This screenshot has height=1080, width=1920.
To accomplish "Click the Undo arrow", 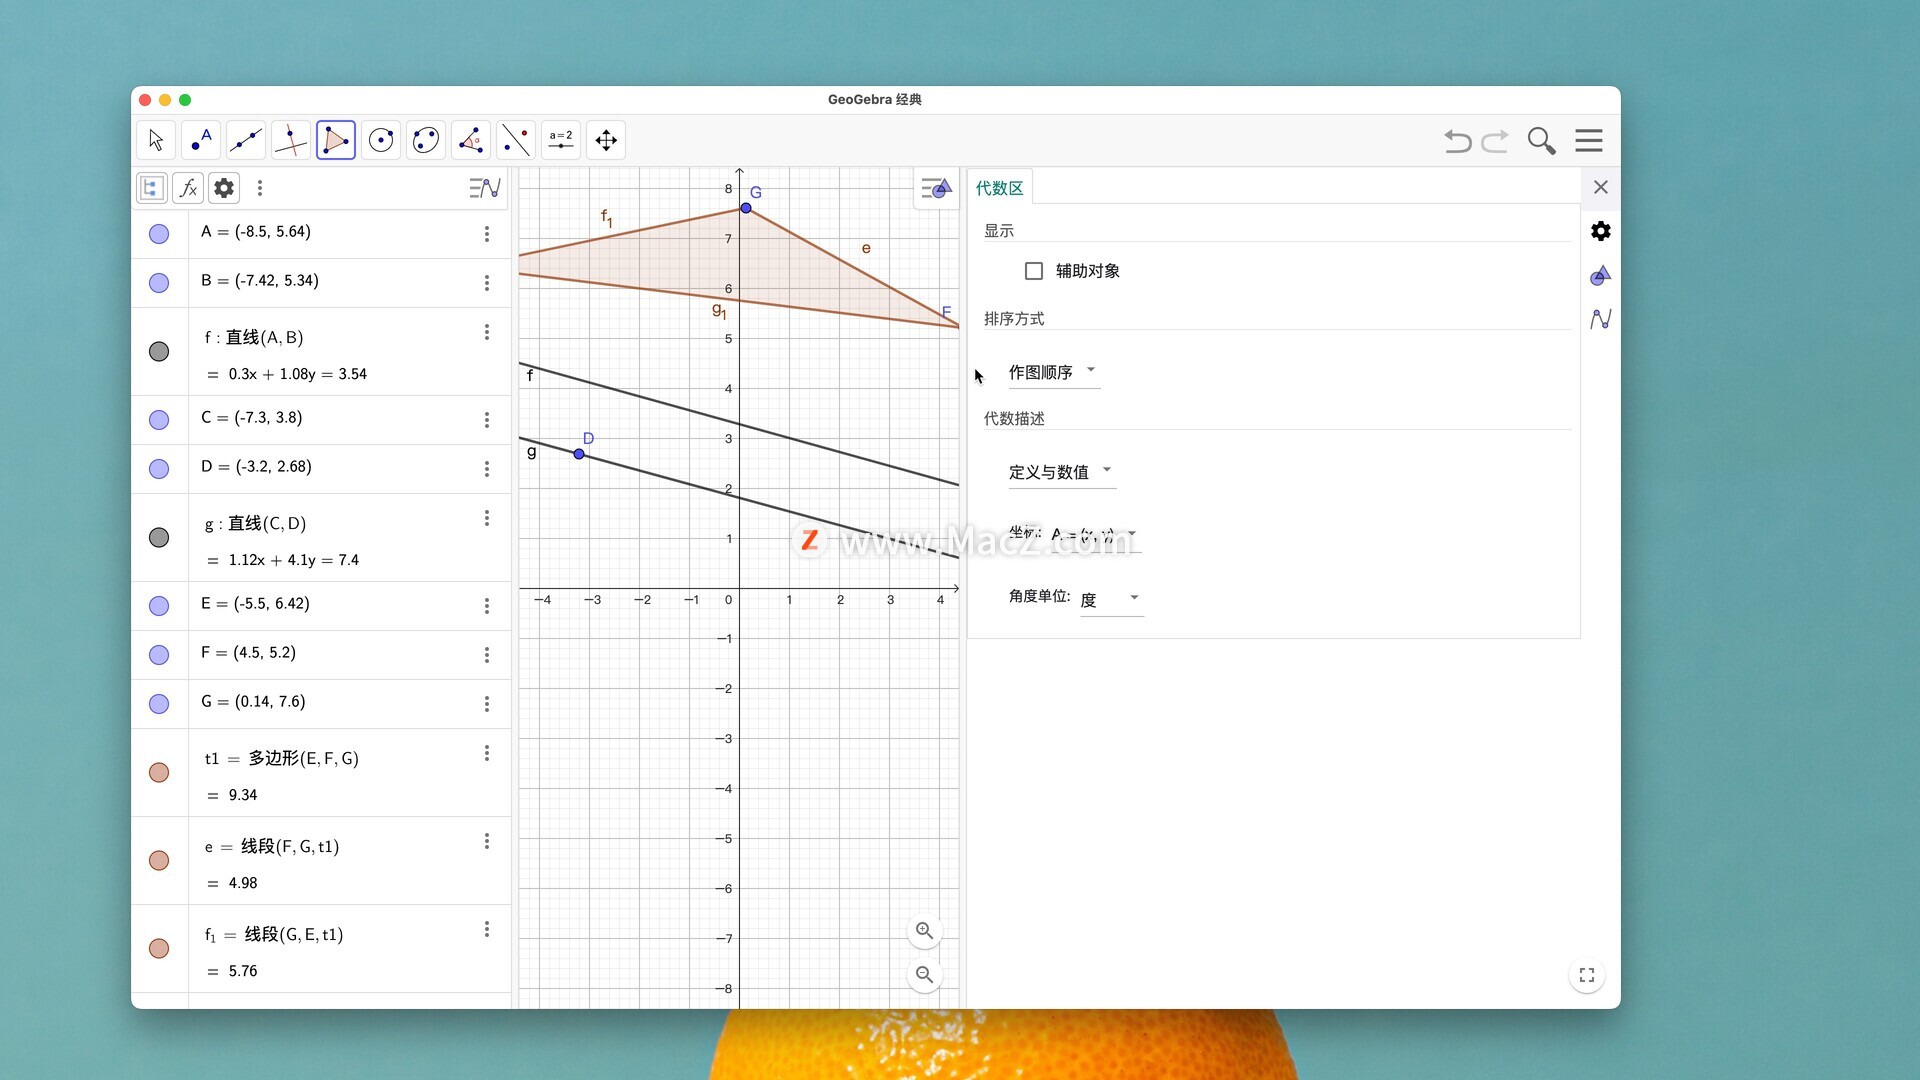I will point(1458,141).
